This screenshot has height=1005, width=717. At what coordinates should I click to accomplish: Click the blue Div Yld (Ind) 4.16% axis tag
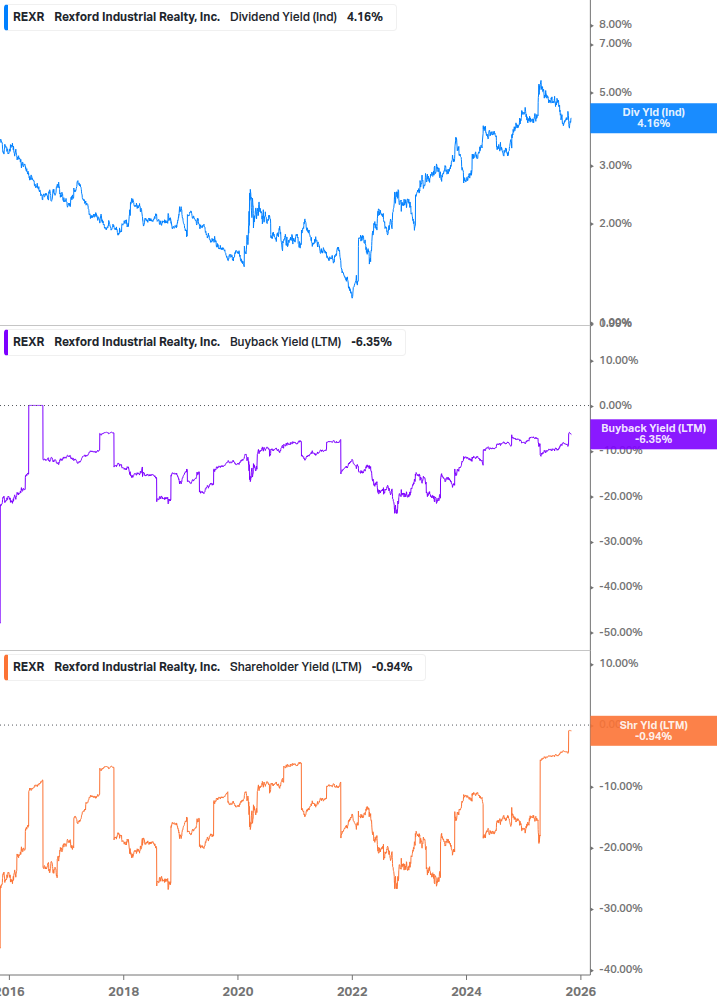(654, 118)
